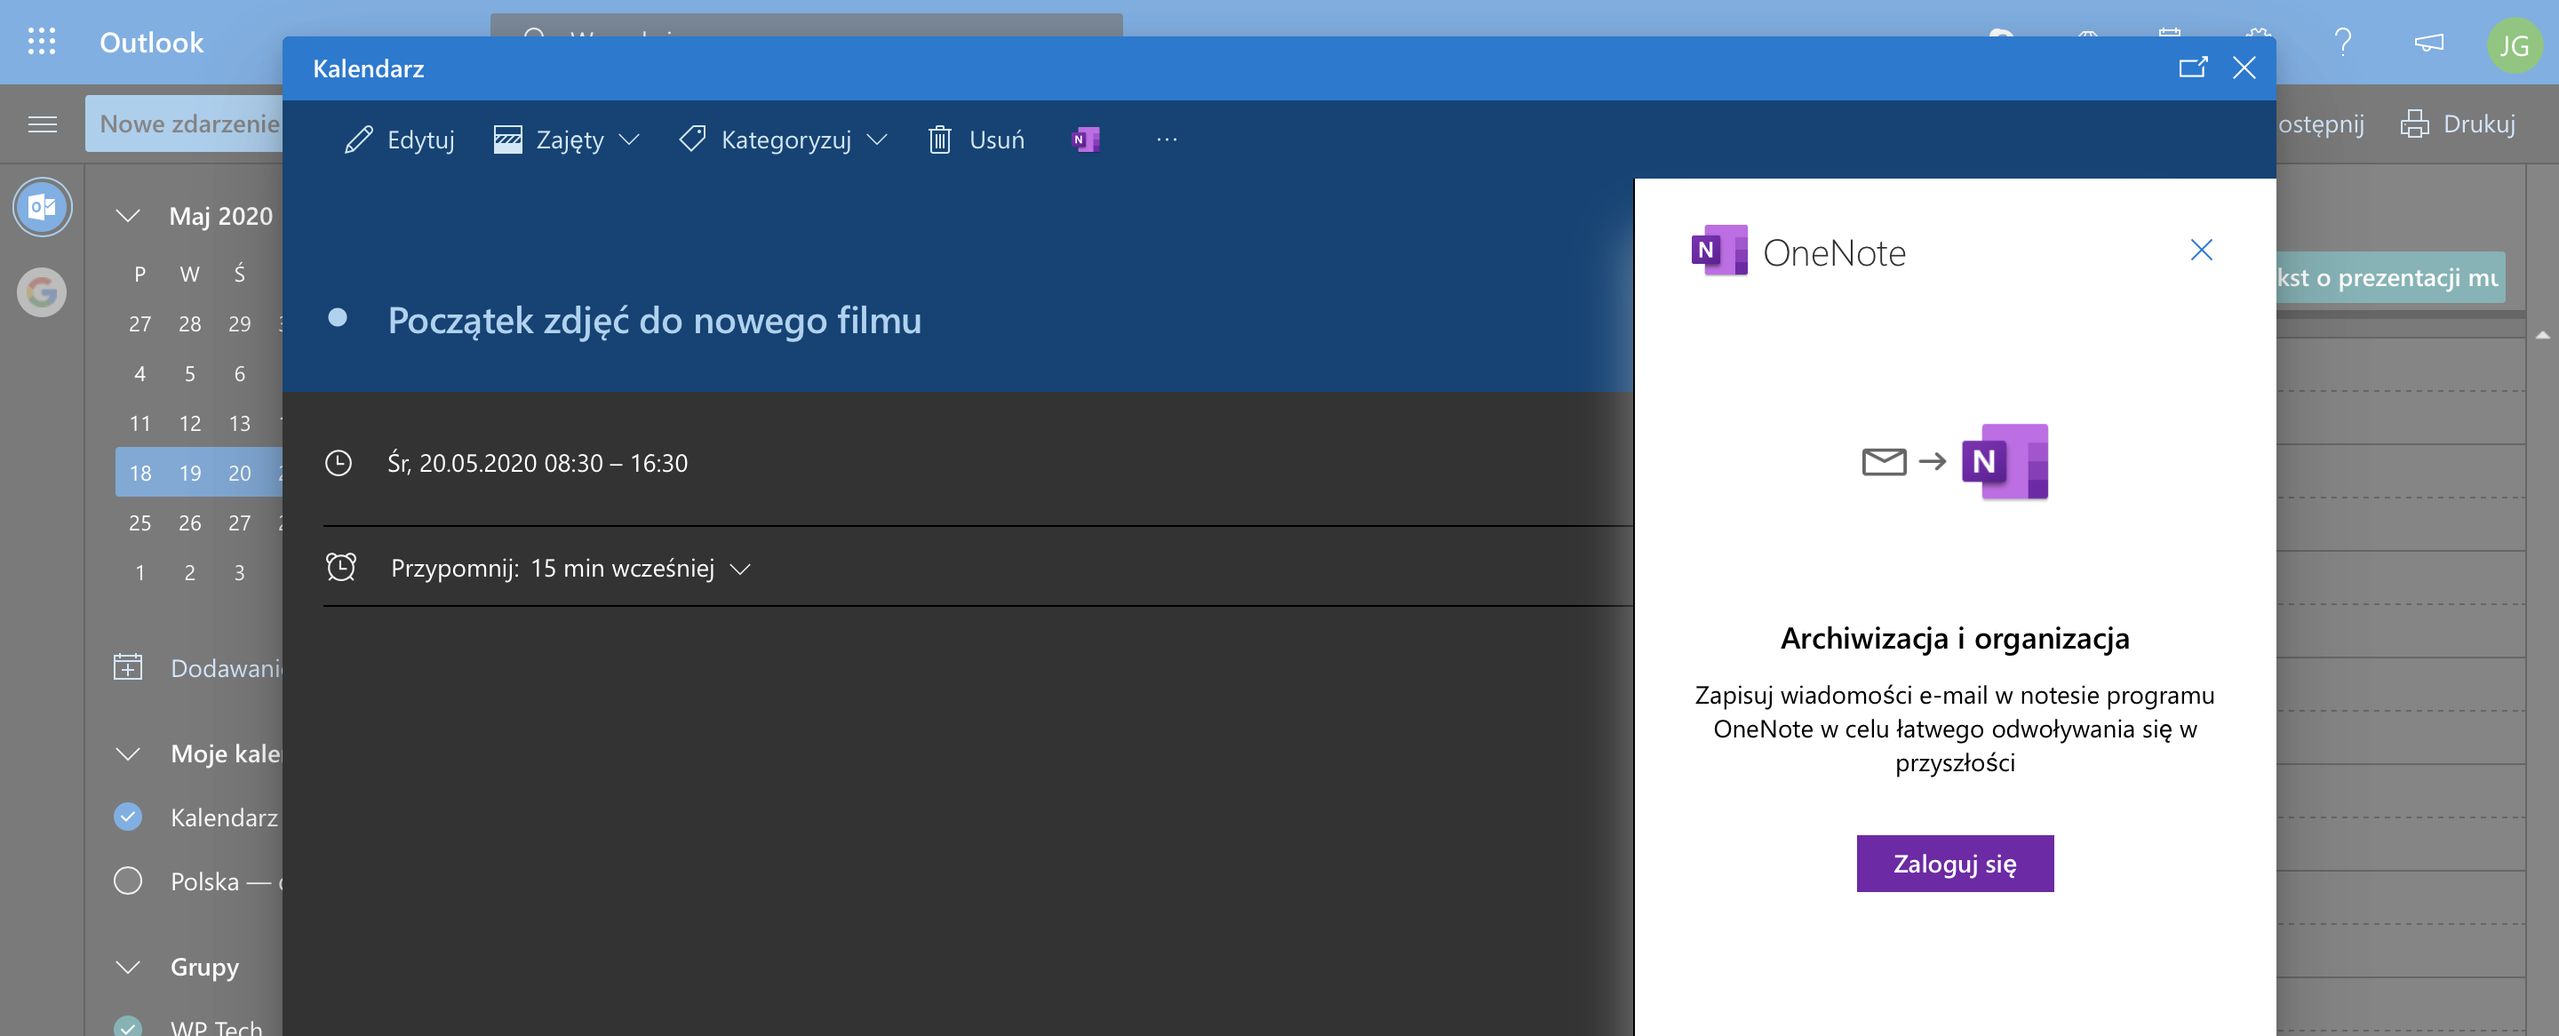Open Outlook mail account icon in sidebar
The width and height of the screenshot is (2559, 1036).
point(42,207)
